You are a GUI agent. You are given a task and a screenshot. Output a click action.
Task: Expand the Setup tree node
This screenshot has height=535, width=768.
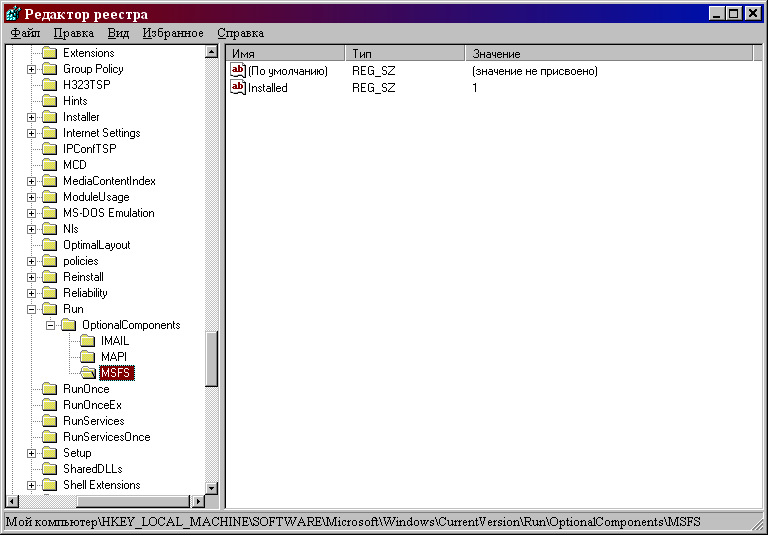tap(32, 453)
